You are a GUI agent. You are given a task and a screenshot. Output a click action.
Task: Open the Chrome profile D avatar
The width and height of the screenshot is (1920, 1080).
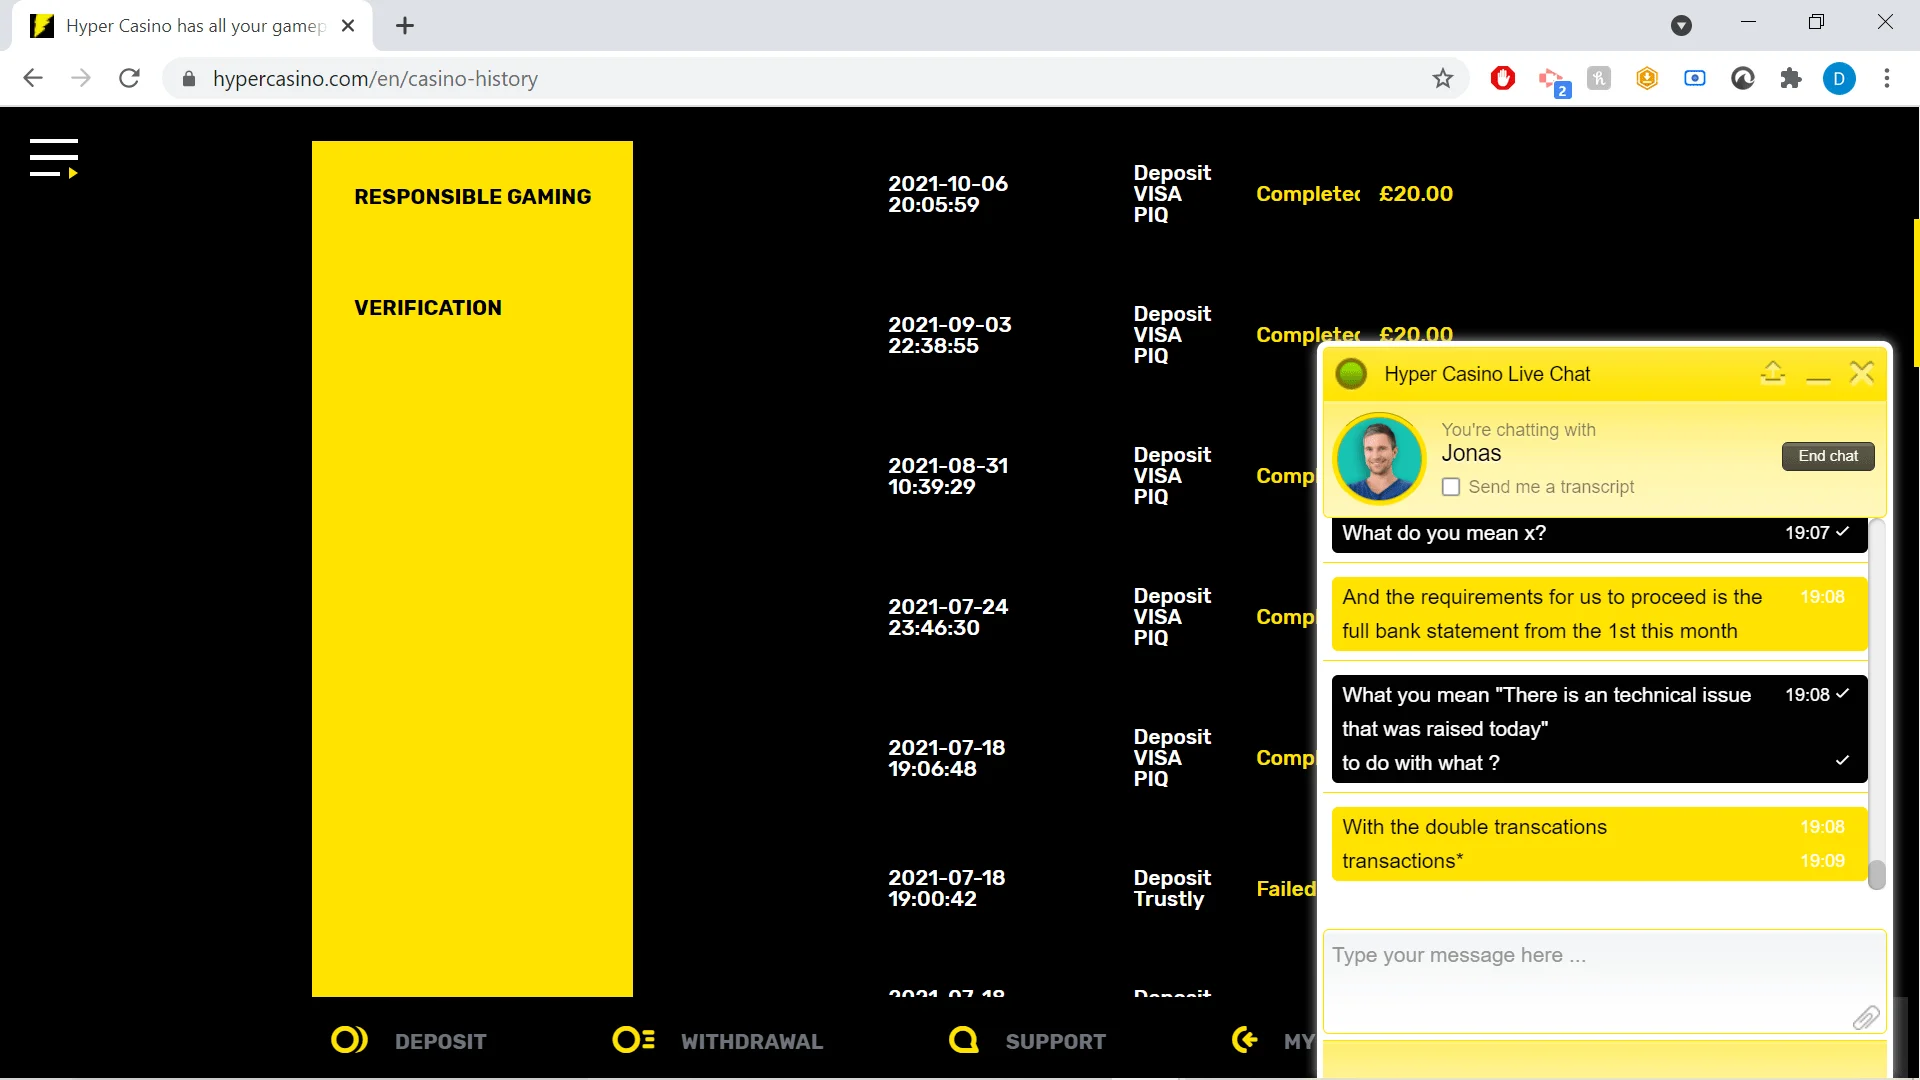pyautogui.click(x=1839, y=78)
